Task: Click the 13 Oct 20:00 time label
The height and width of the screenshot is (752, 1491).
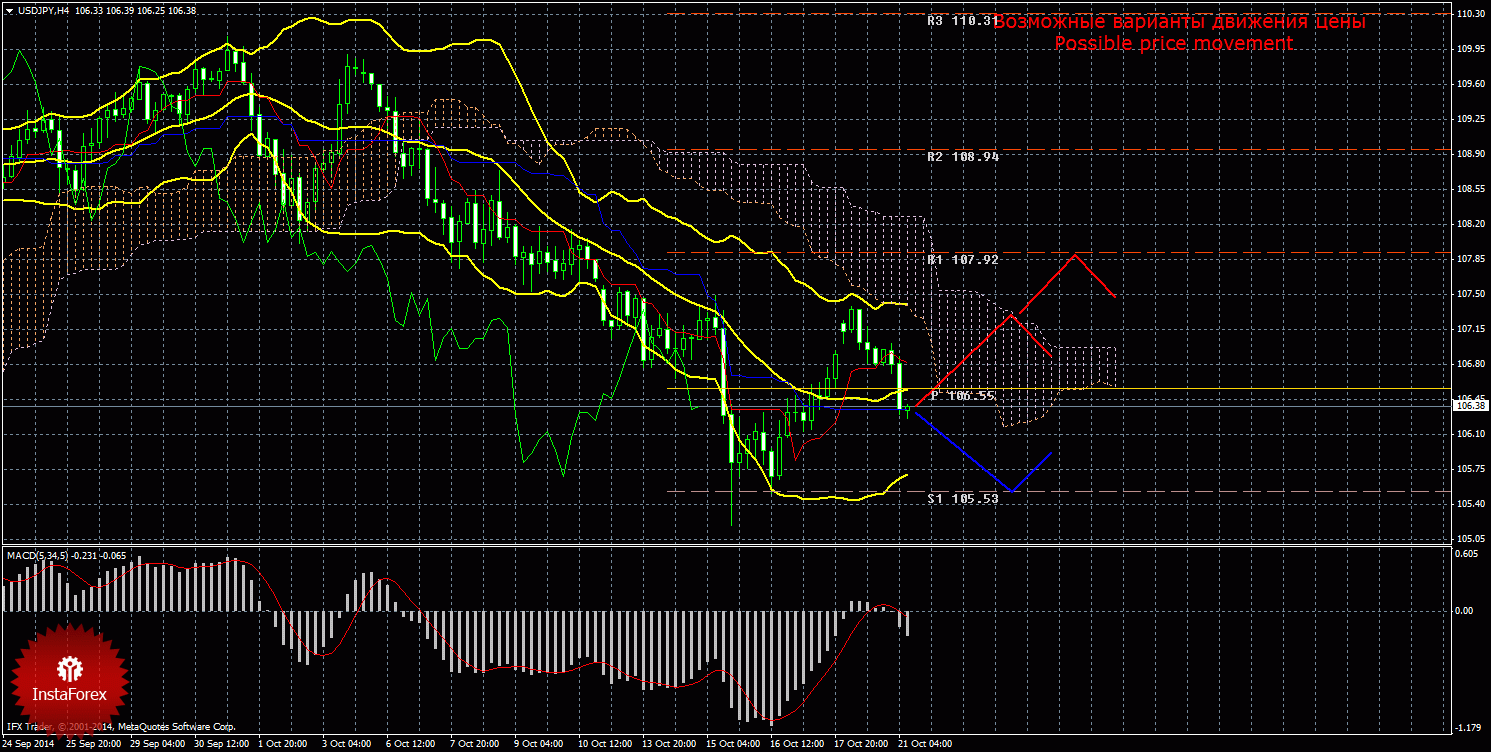Action: (x=671, y=744)
